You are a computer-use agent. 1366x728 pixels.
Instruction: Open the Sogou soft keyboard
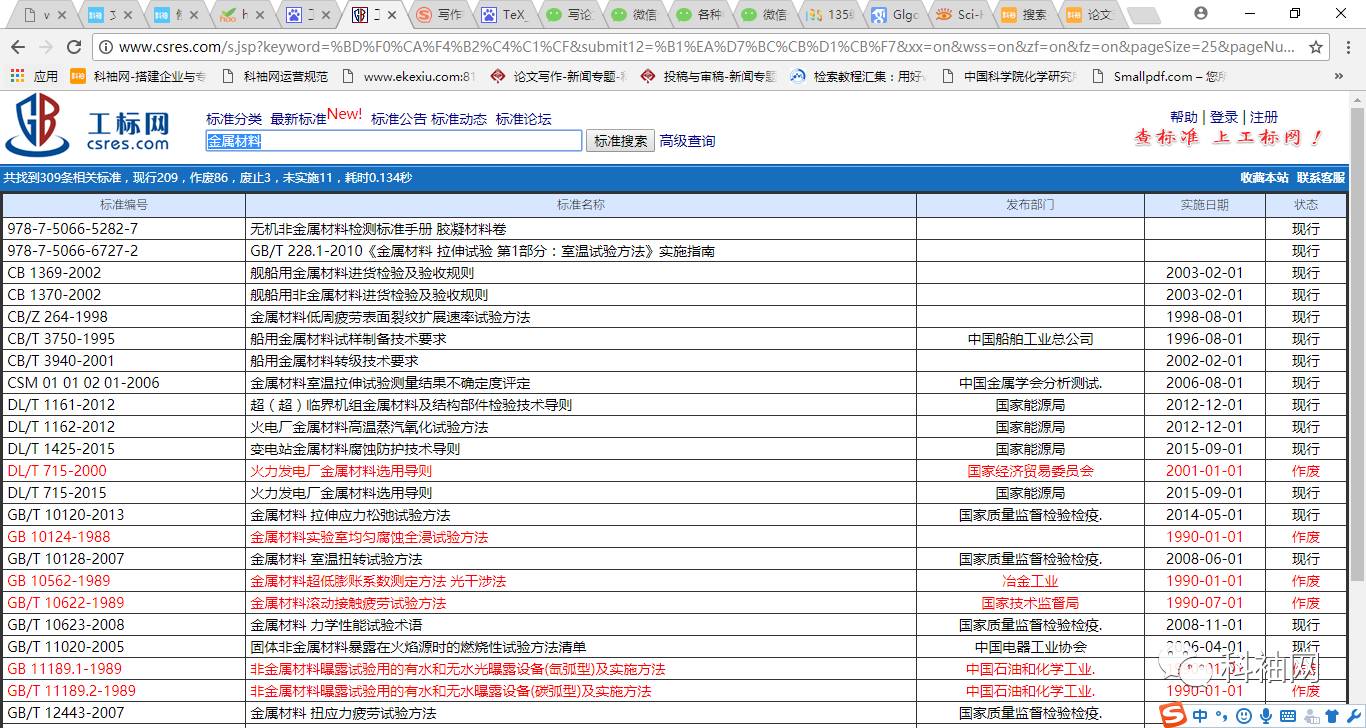click(1288, 715)
